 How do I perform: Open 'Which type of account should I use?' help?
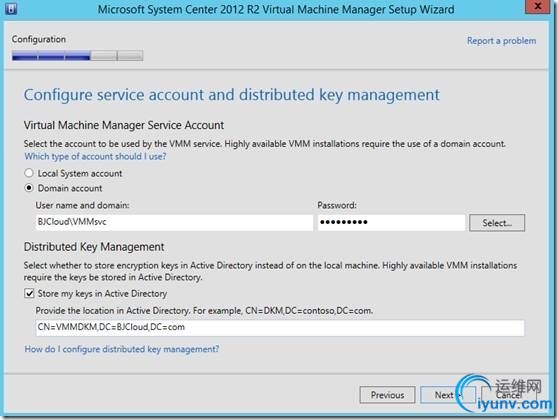point(95,156)
